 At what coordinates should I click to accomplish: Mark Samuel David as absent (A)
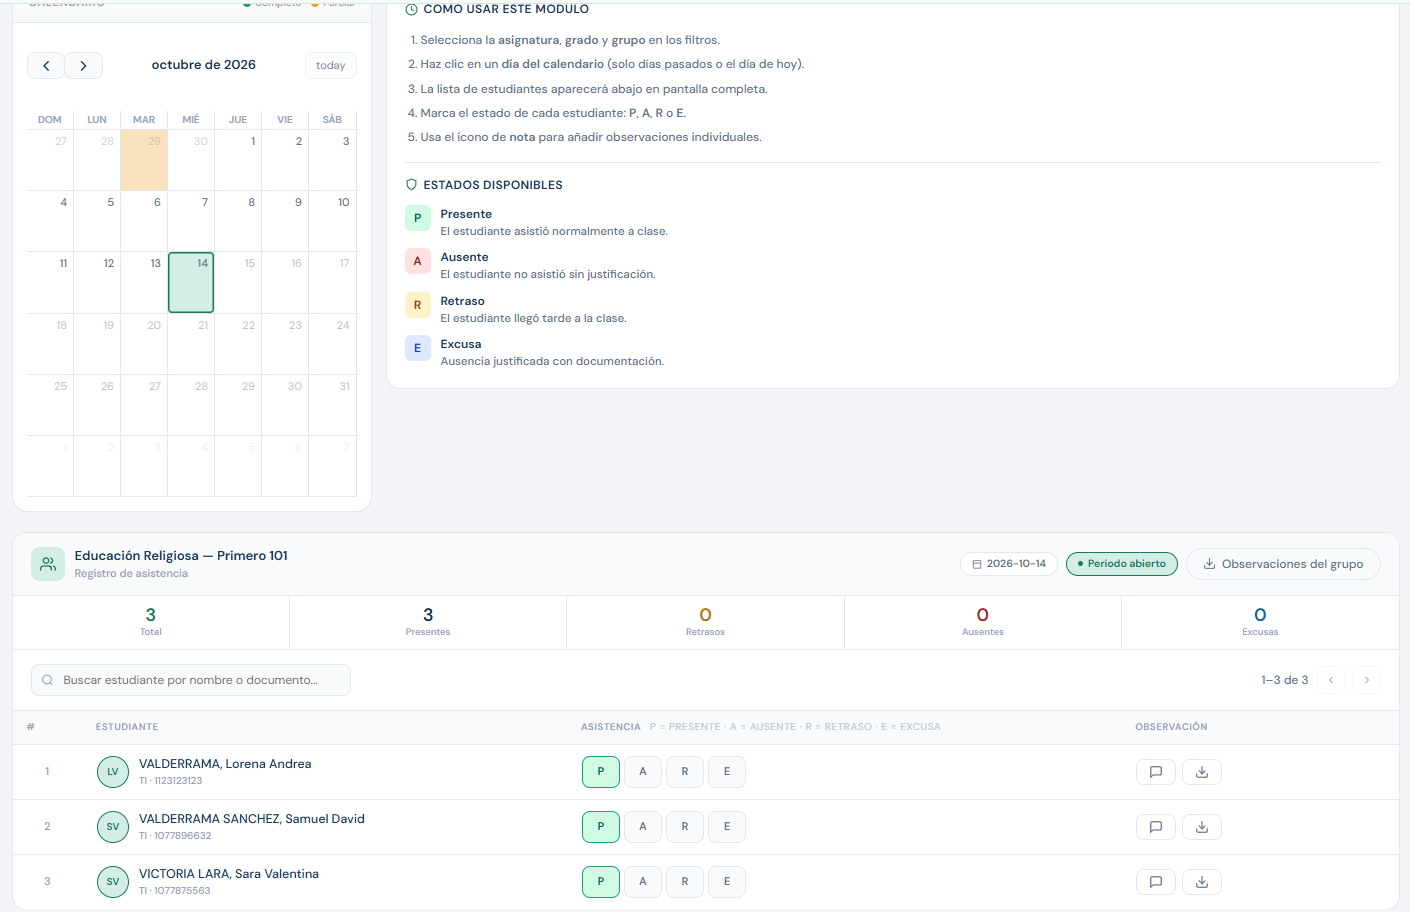643,827
